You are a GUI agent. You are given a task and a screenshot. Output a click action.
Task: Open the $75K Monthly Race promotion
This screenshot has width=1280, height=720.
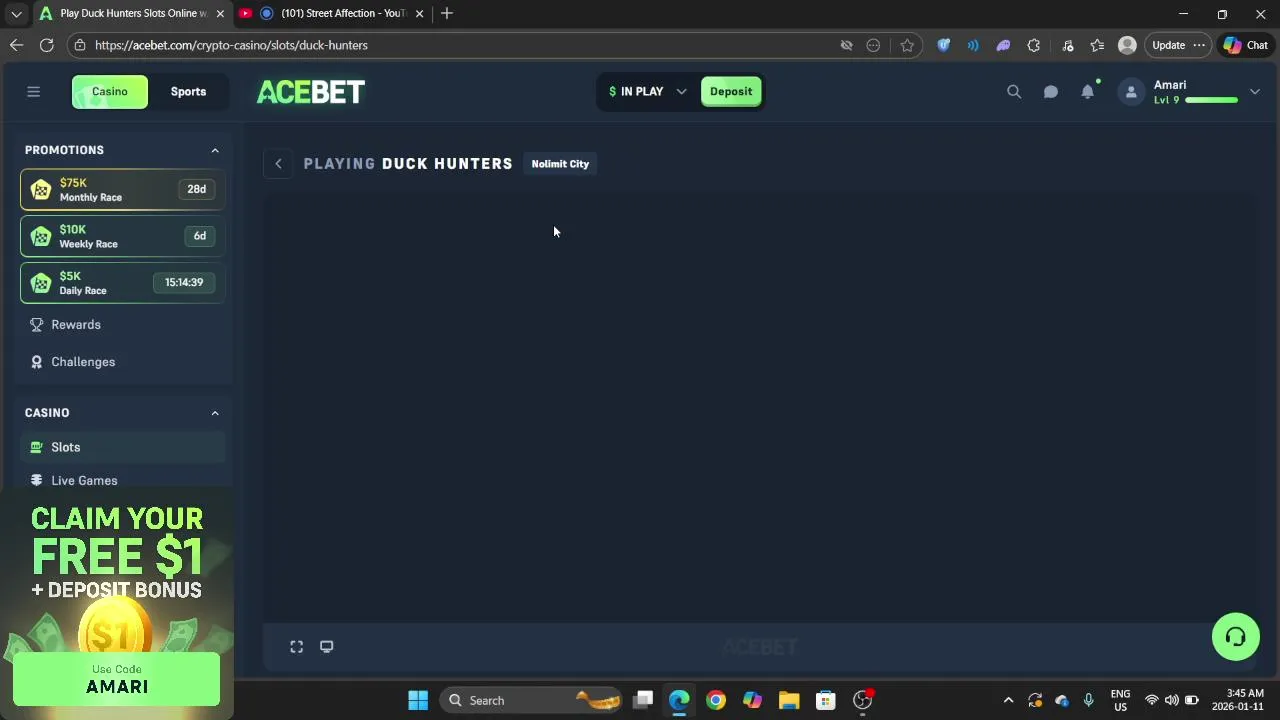[x=123, y=190]
